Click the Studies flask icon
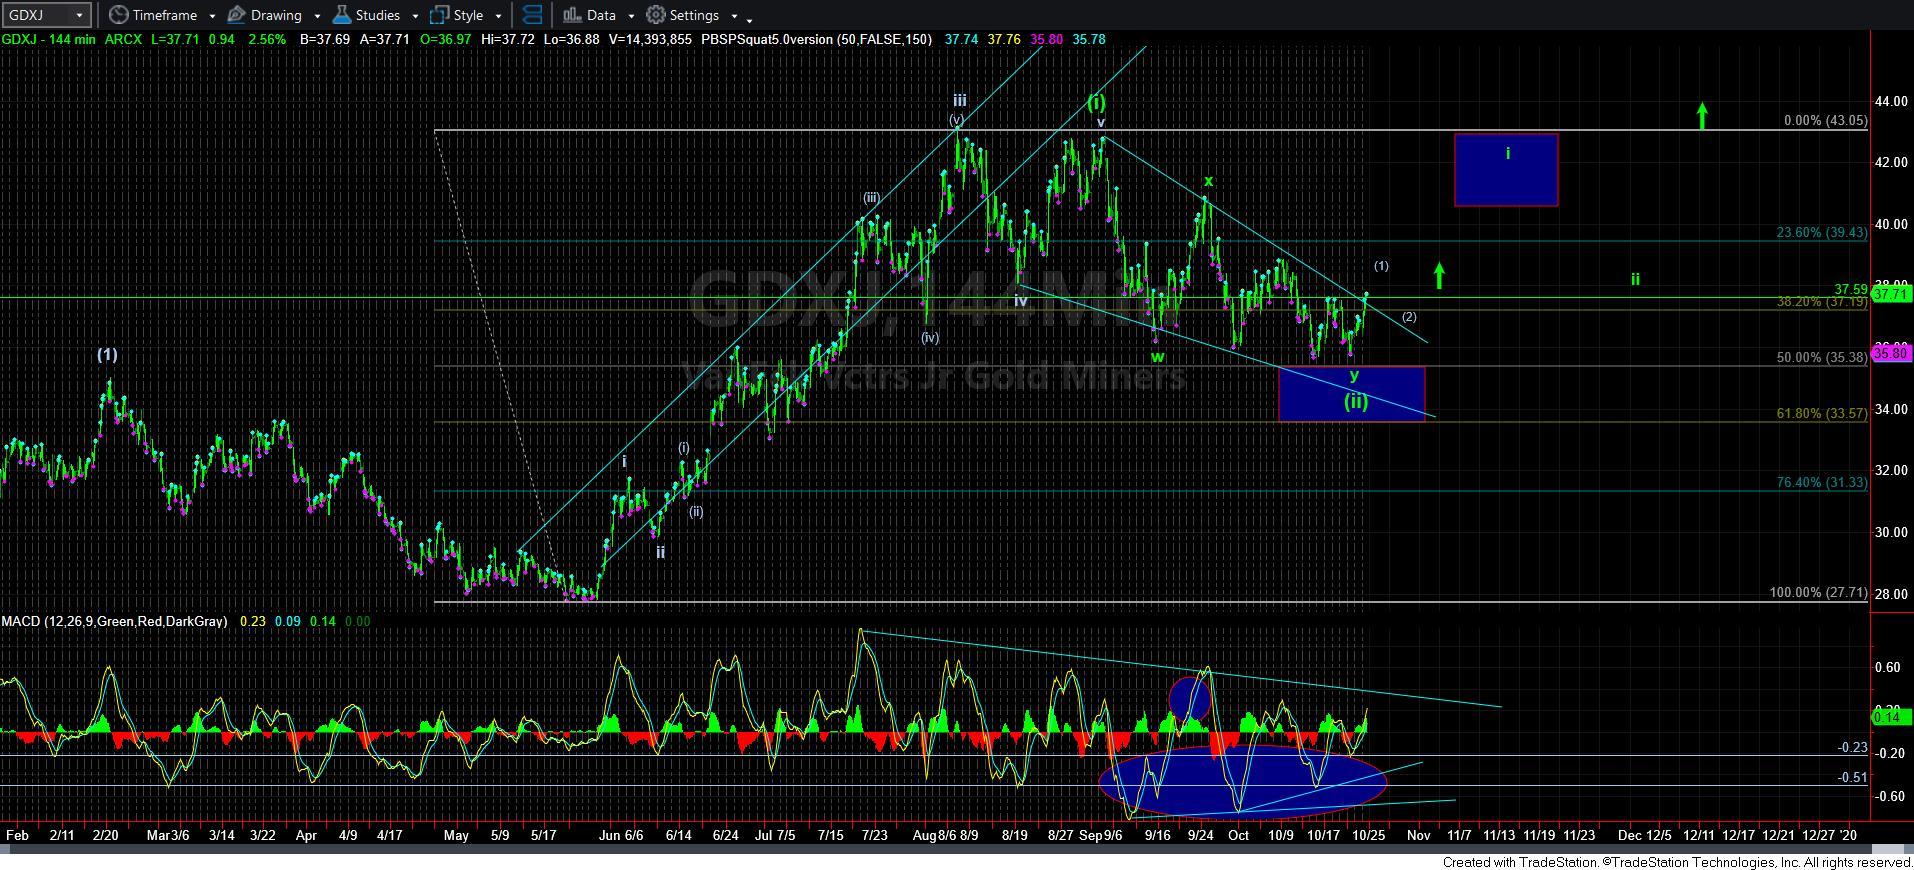Screen dimensions: 1914x870 [x=342, y=15]
